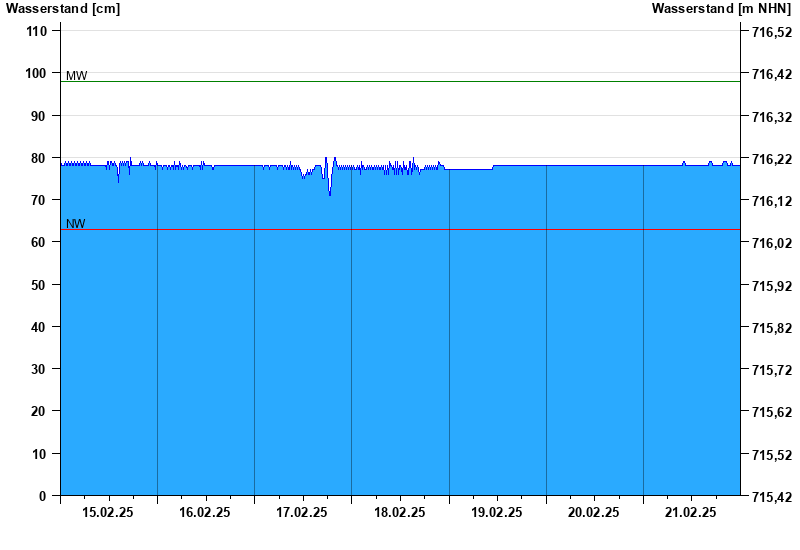800x550 pixels.
Task: Click the Wasserstand [m NHN] axis title
Action: pos(721,8)
